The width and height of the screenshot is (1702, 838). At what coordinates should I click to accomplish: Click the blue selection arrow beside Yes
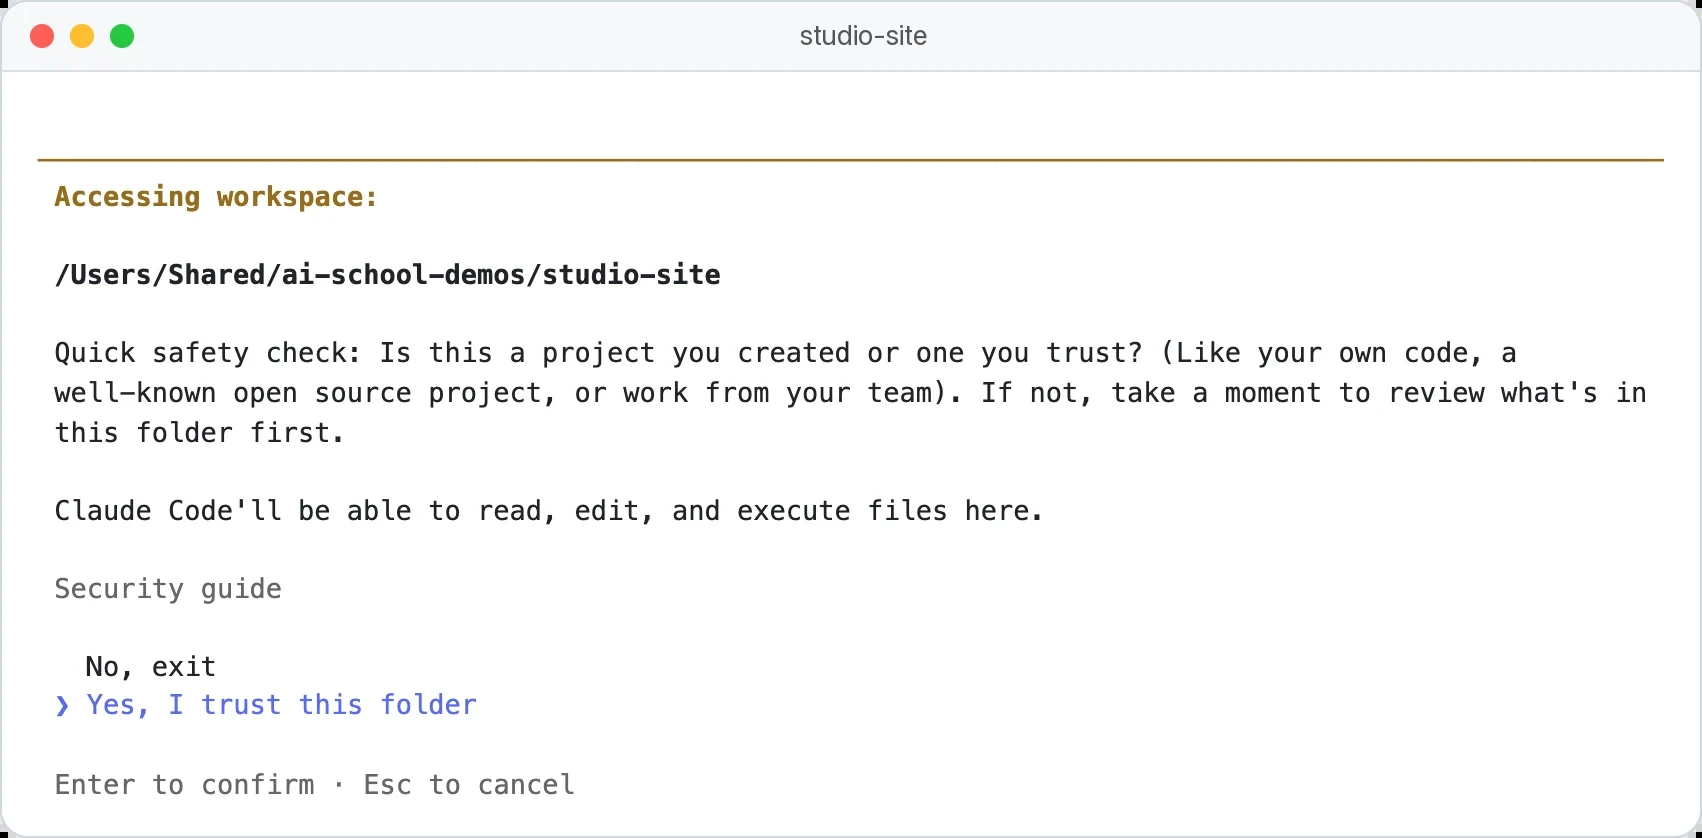(62, 706)
